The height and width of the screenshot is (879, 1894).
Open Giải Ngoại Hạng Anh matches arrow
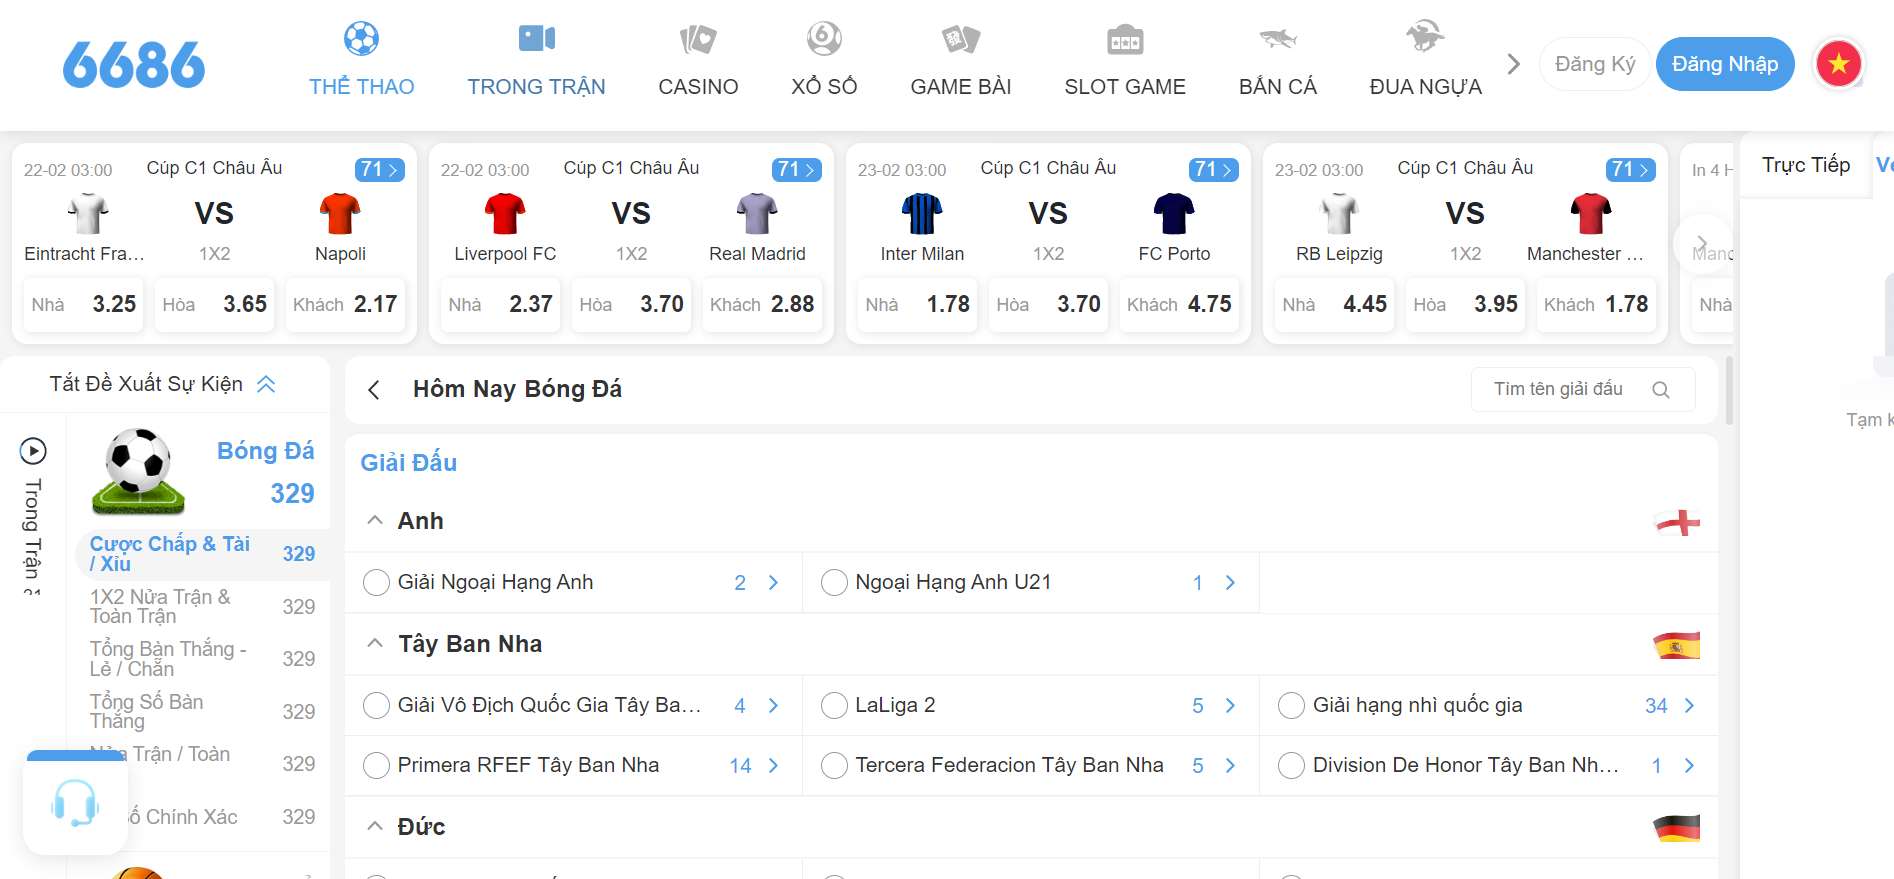point(773,583)
